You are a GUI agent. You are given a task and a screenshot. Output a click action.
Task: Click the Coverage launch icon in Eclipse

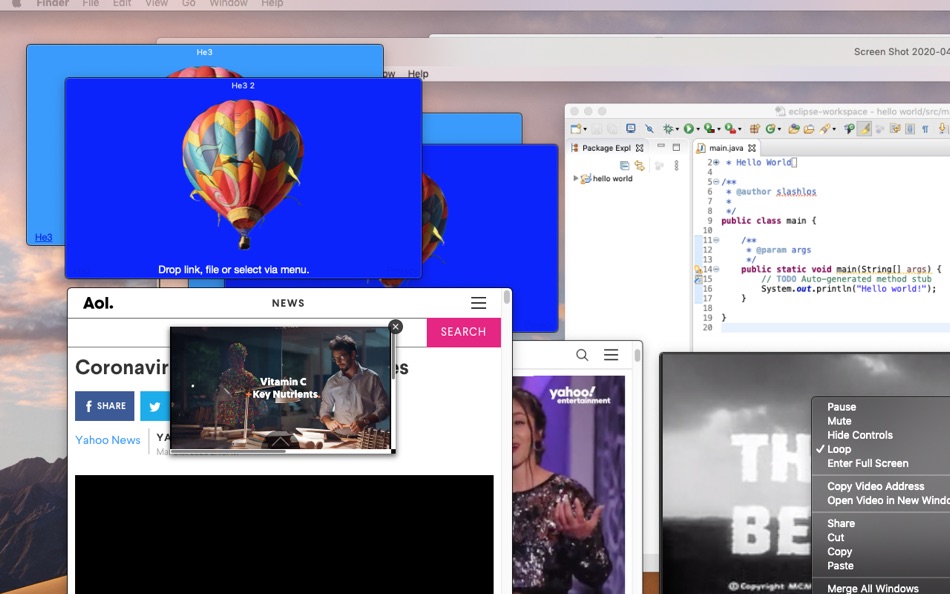[709, 128]
